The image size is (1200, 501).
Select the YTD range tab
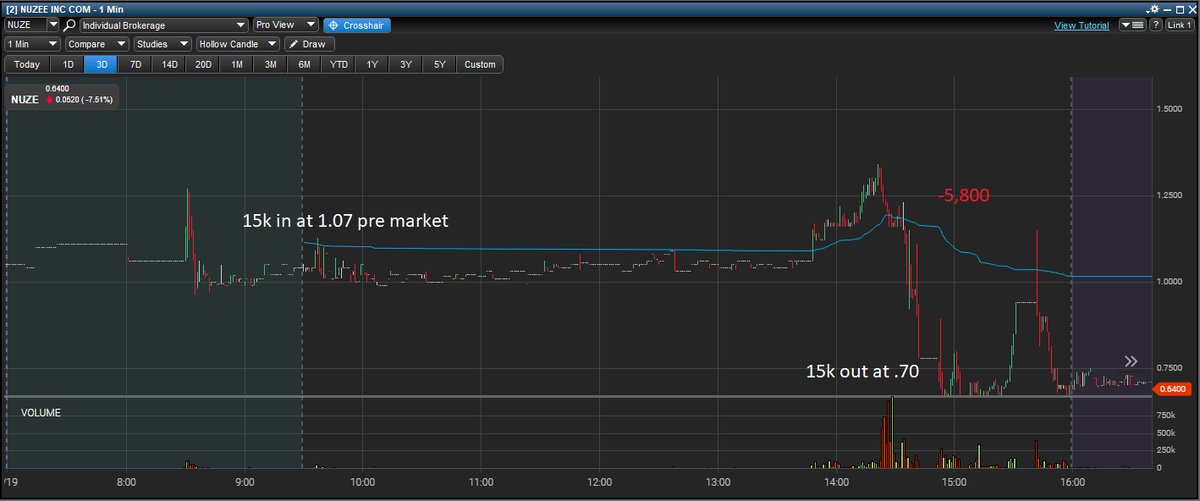click(x=339, y=64)
